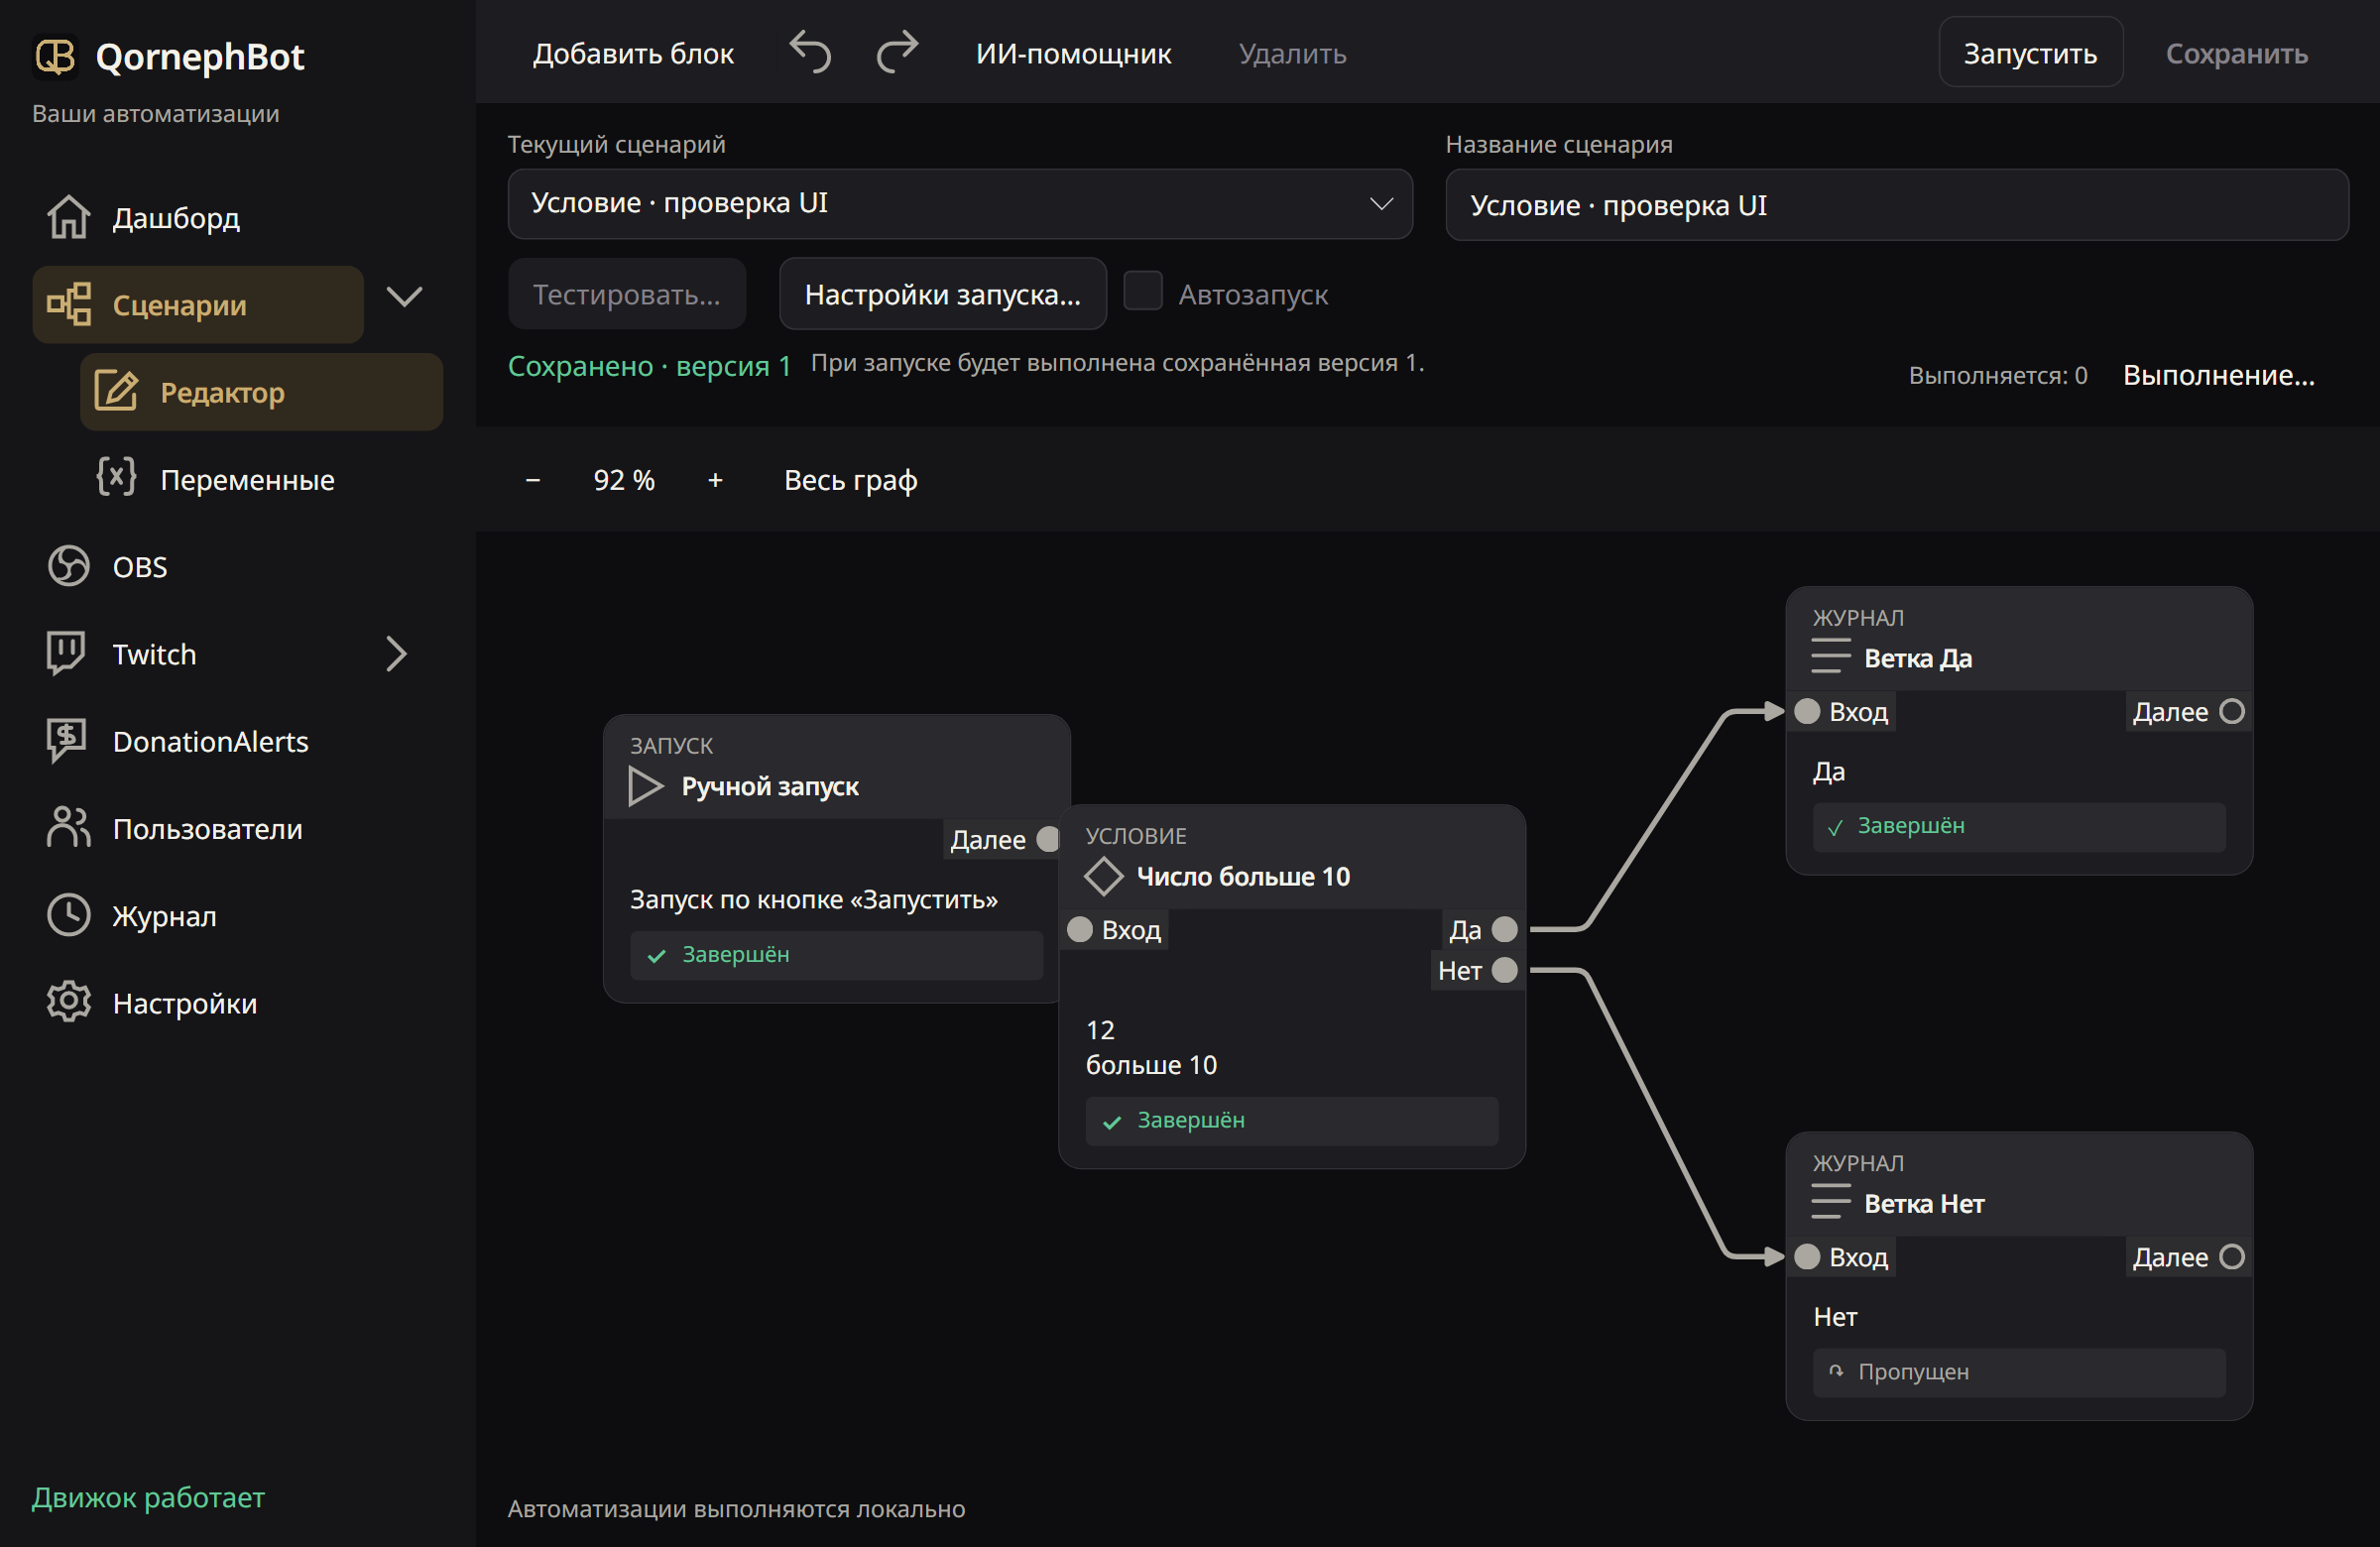Open Dashboard via the house icon
The width and height of the screenshot is (2380, 1547).
coord(68,217)
